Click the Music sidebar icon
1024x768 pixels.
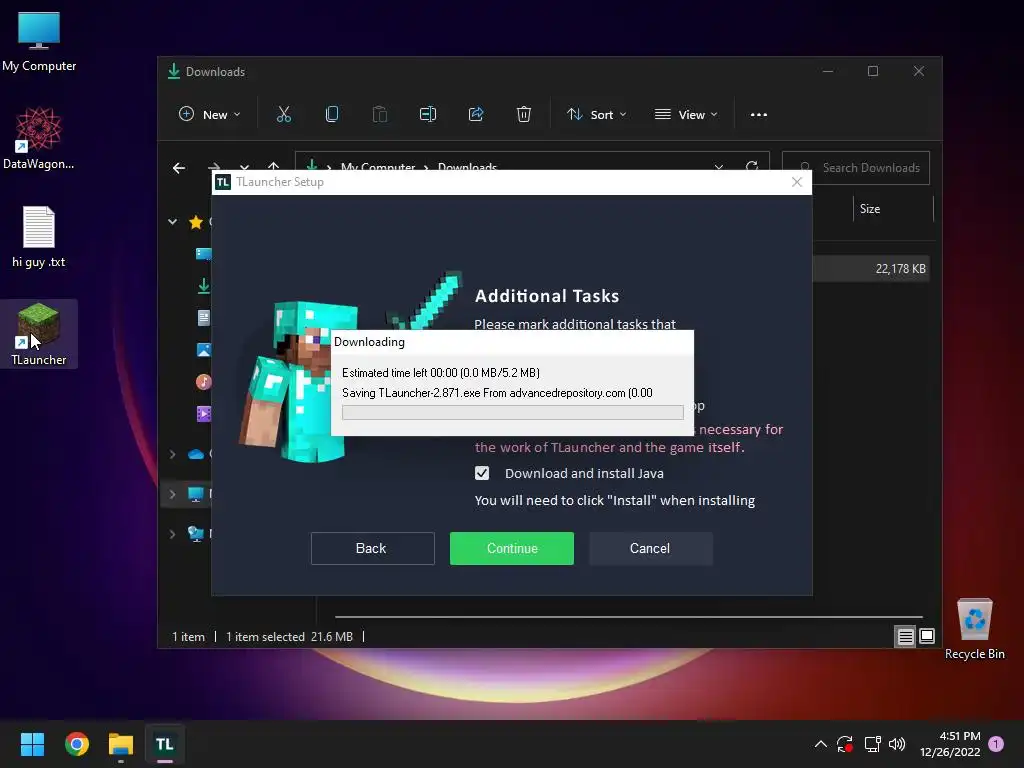click(204, 381)
